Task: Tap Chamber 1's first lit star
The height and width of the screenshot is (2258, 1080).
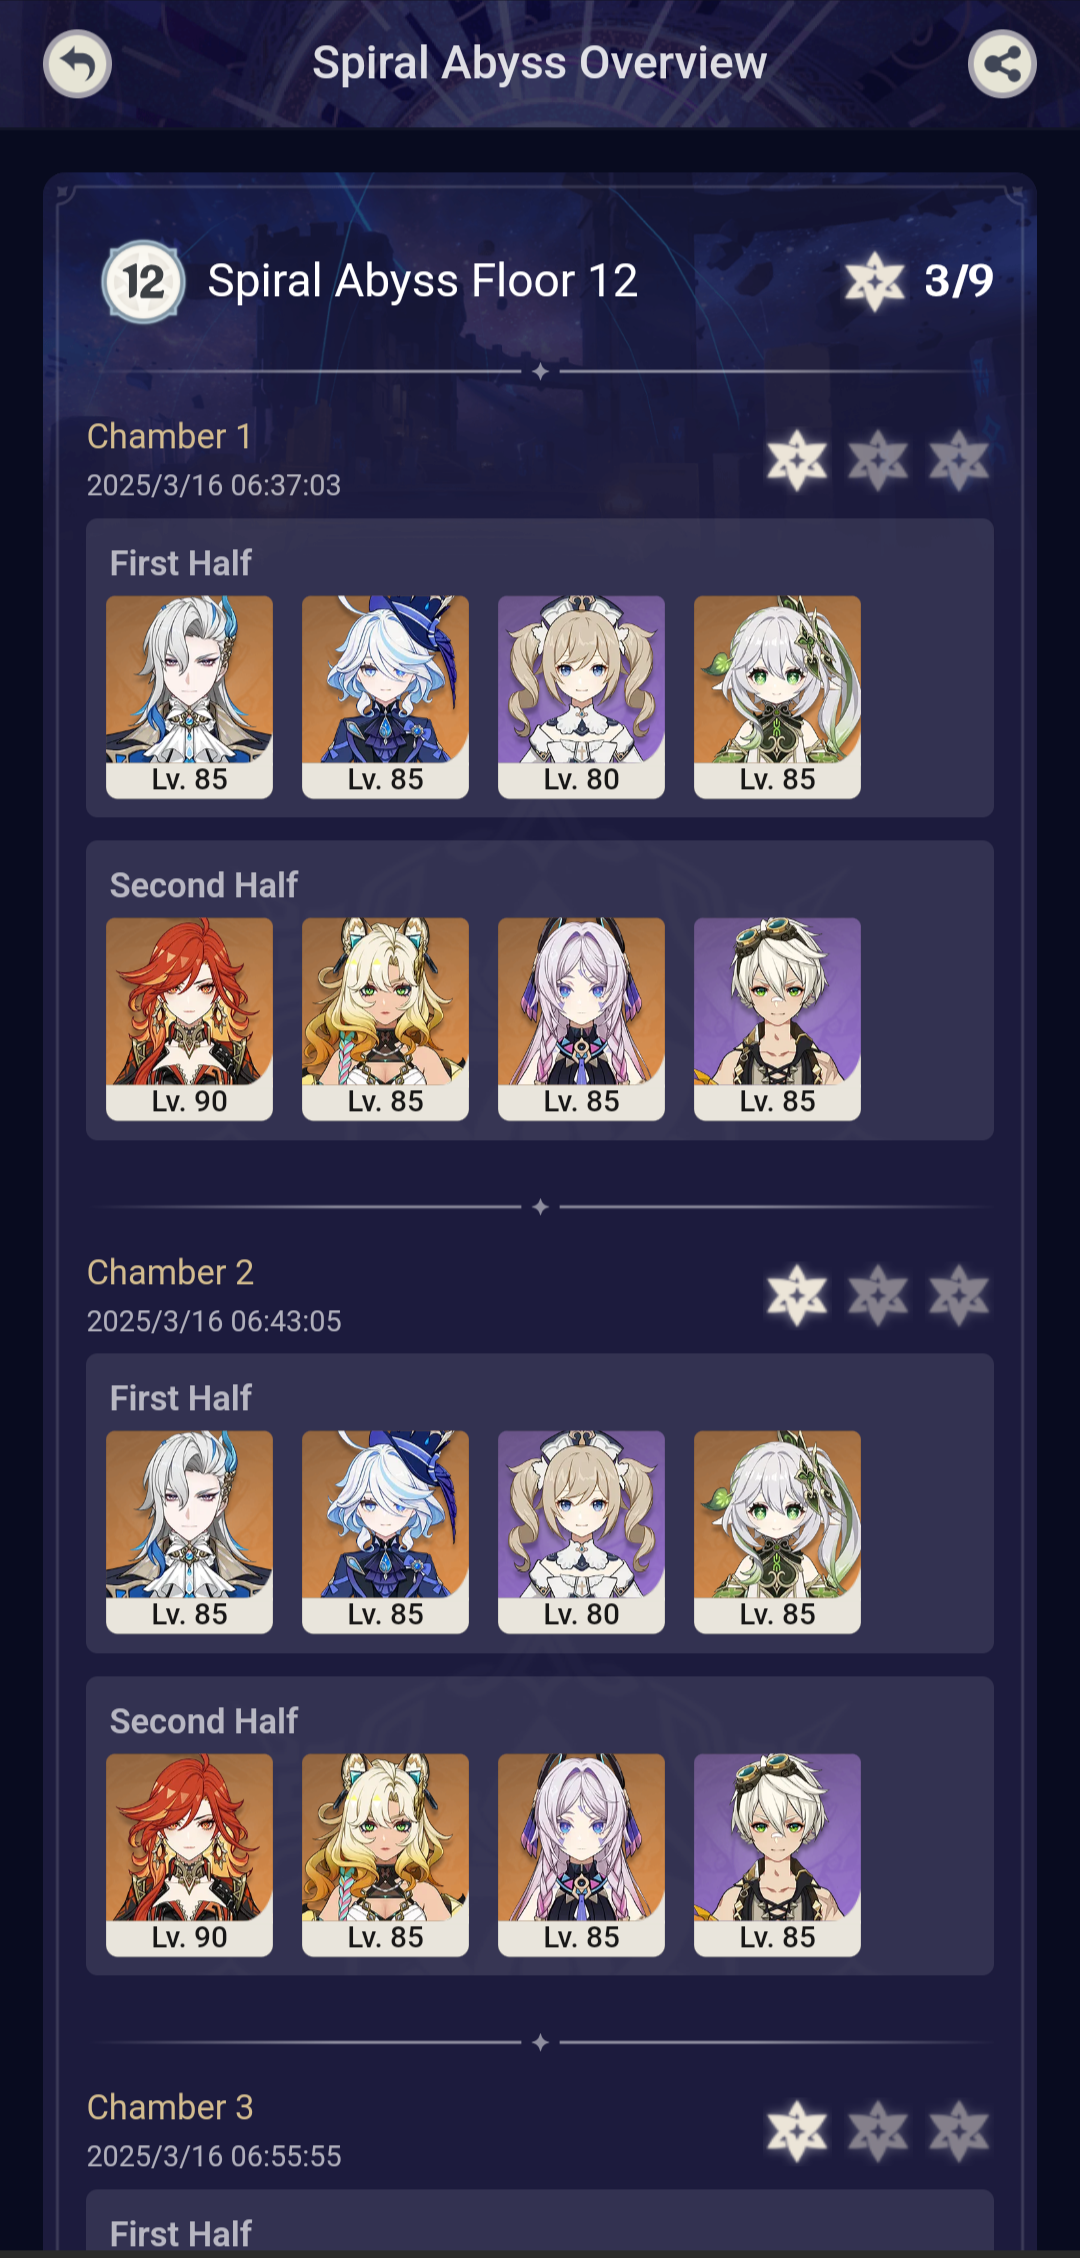Action: (x=797, y=461)
